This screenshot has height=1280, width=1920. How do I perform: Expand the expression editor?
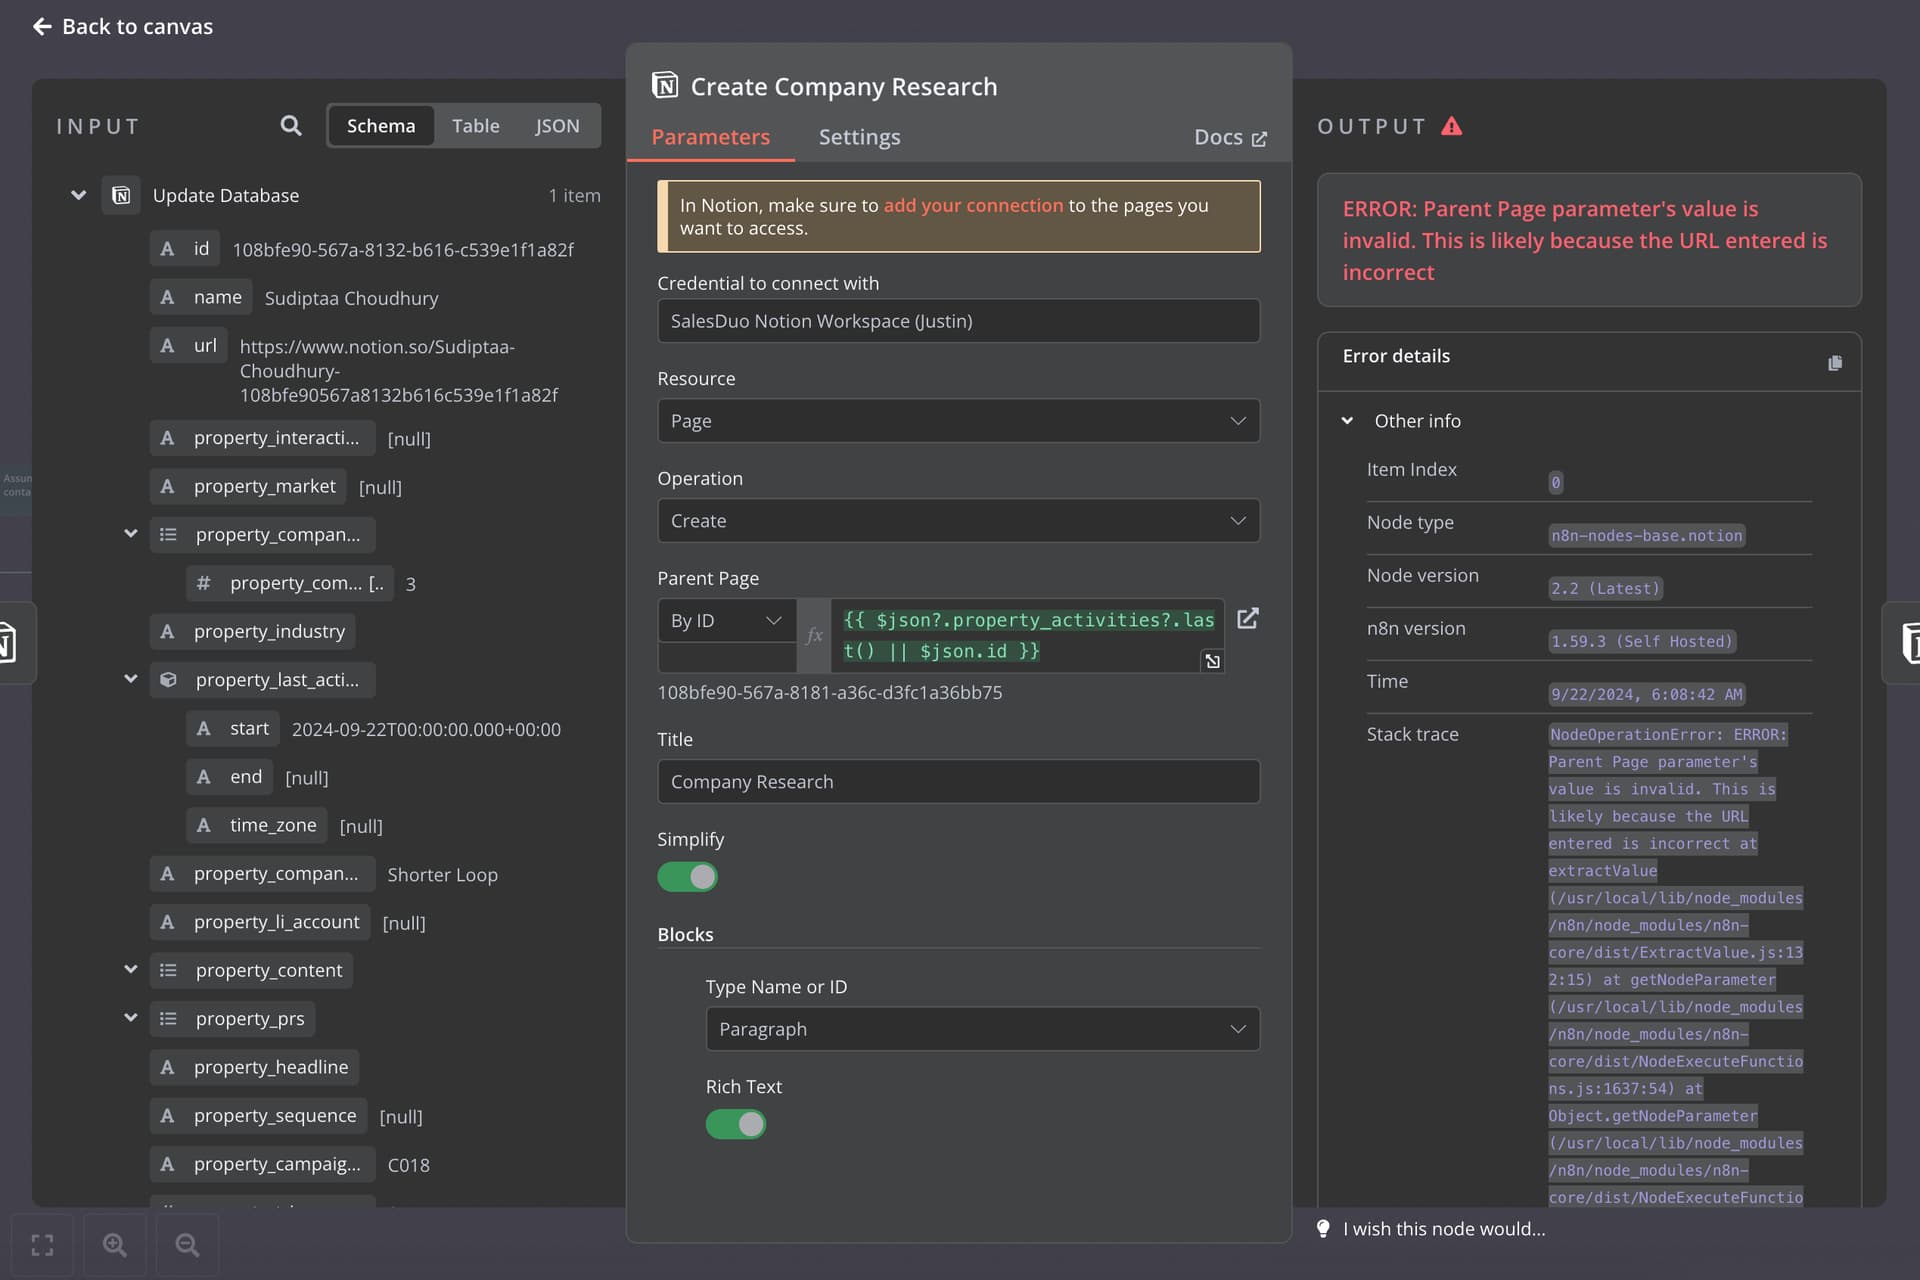pos(1212,661)
